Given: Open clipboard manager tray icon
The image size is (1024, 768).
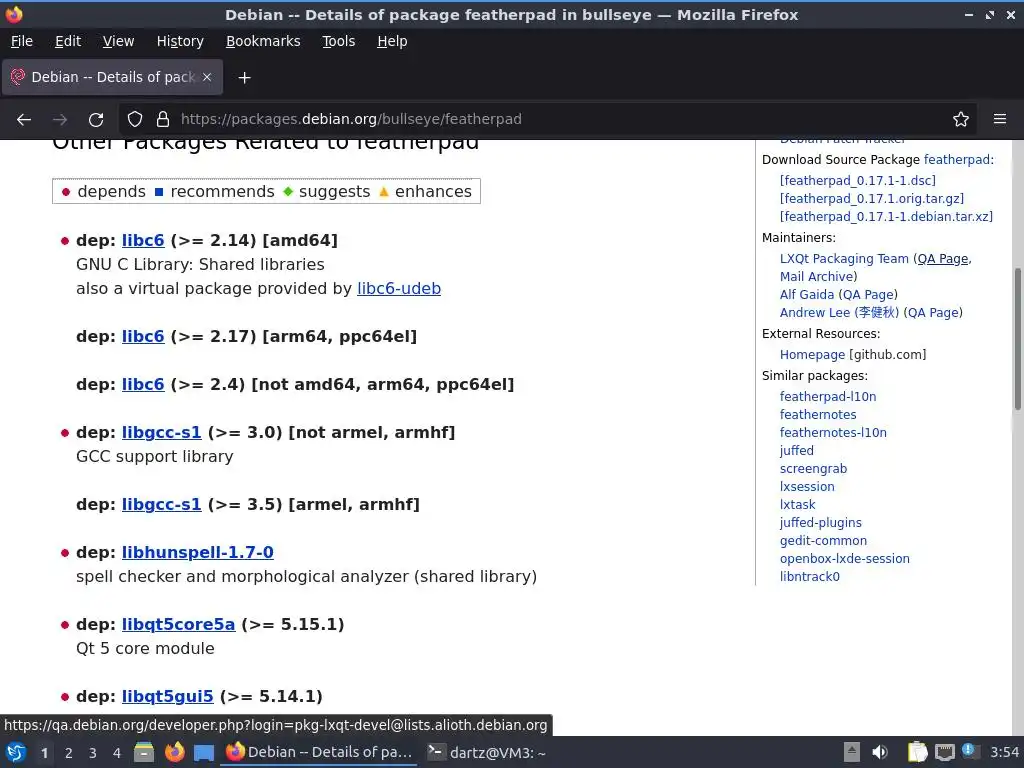Looking at the screenshot, I should click(918, 752).
